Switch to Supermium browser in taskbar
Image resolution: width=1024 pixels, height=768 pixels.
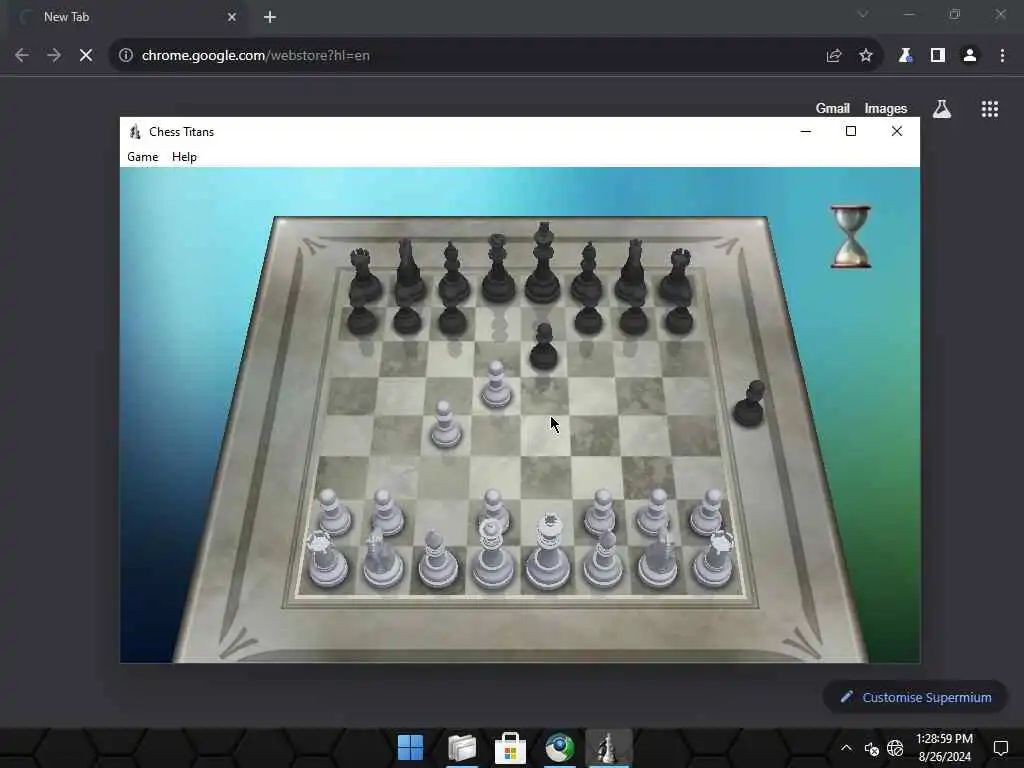click(x=560, y=748)
